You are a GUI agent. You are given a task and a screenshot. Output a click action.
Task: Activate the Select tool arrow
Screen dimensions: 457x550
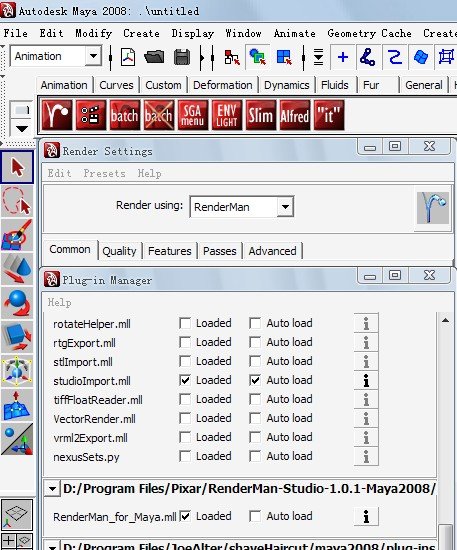(x=17, y=167)
